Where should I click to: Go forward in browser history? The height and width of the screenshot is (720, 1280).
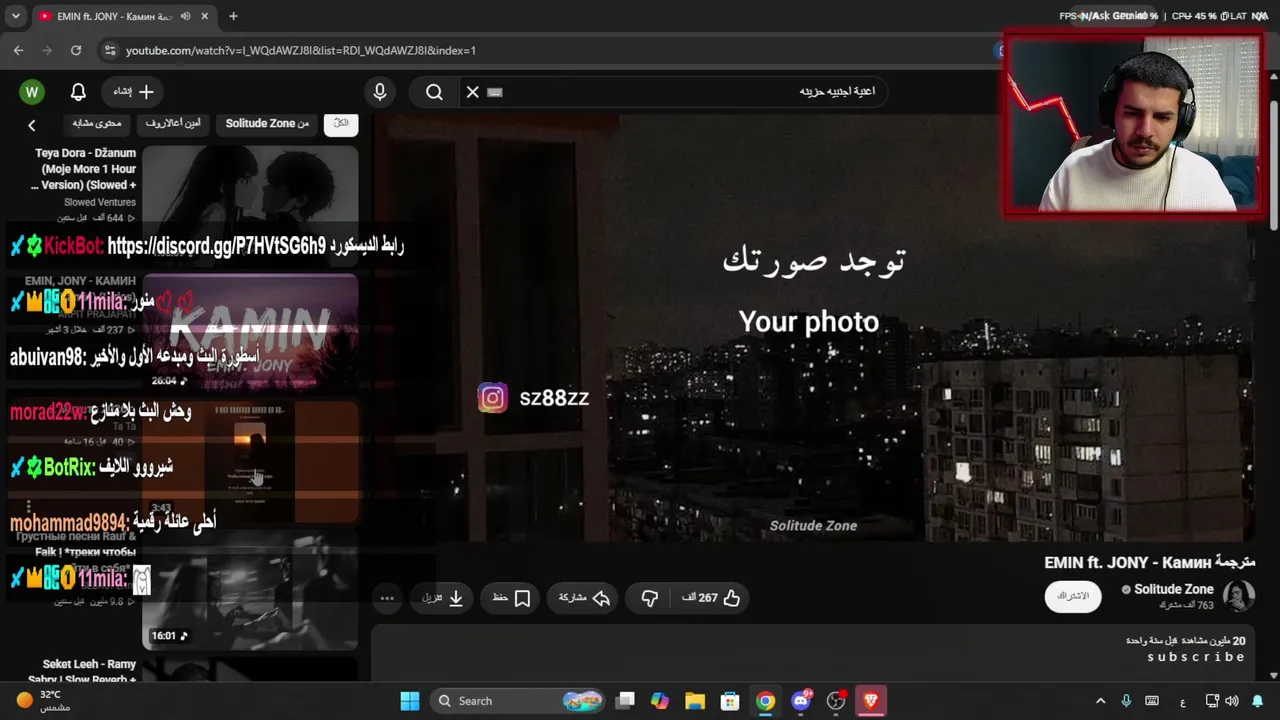(x=47, y=50)
